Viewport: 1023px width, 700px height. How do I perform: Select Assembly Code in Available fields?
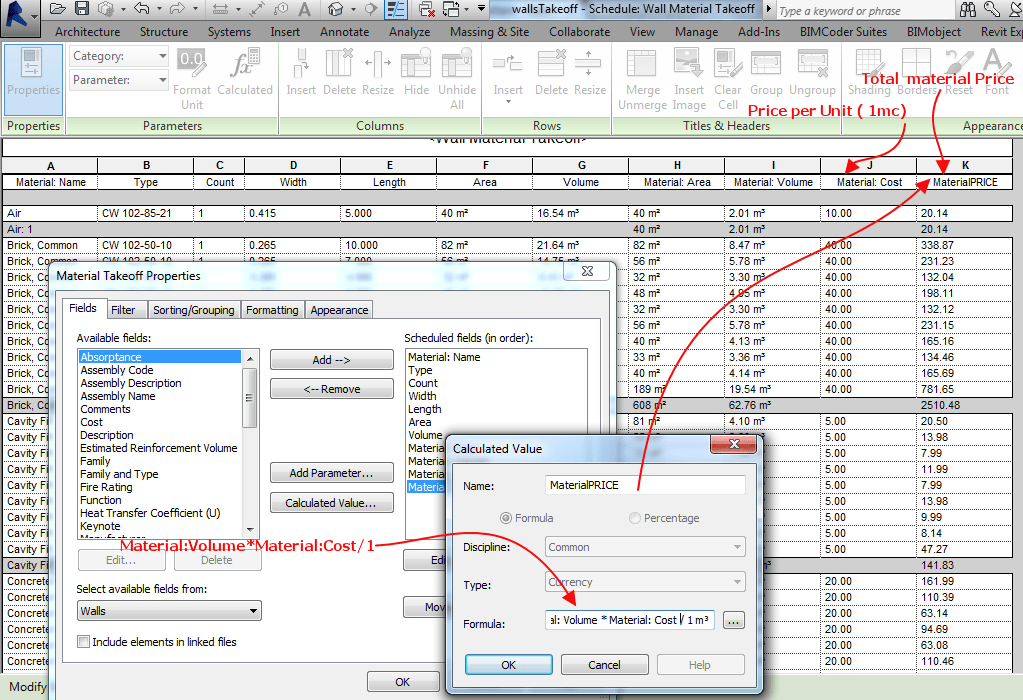(117, 371)
